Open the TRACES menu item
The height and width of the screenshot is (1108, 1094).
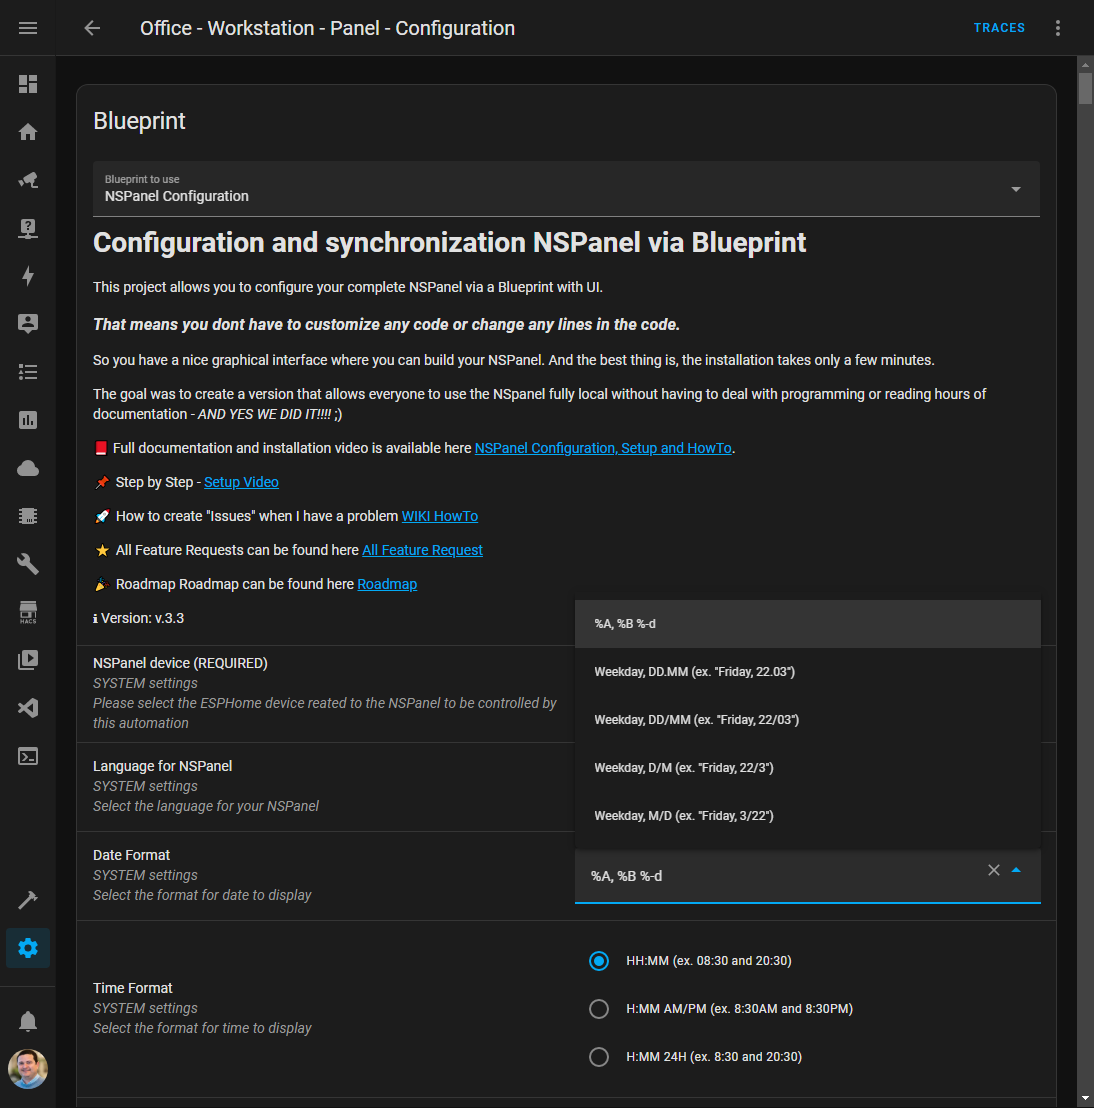click(x=999, y=27)
